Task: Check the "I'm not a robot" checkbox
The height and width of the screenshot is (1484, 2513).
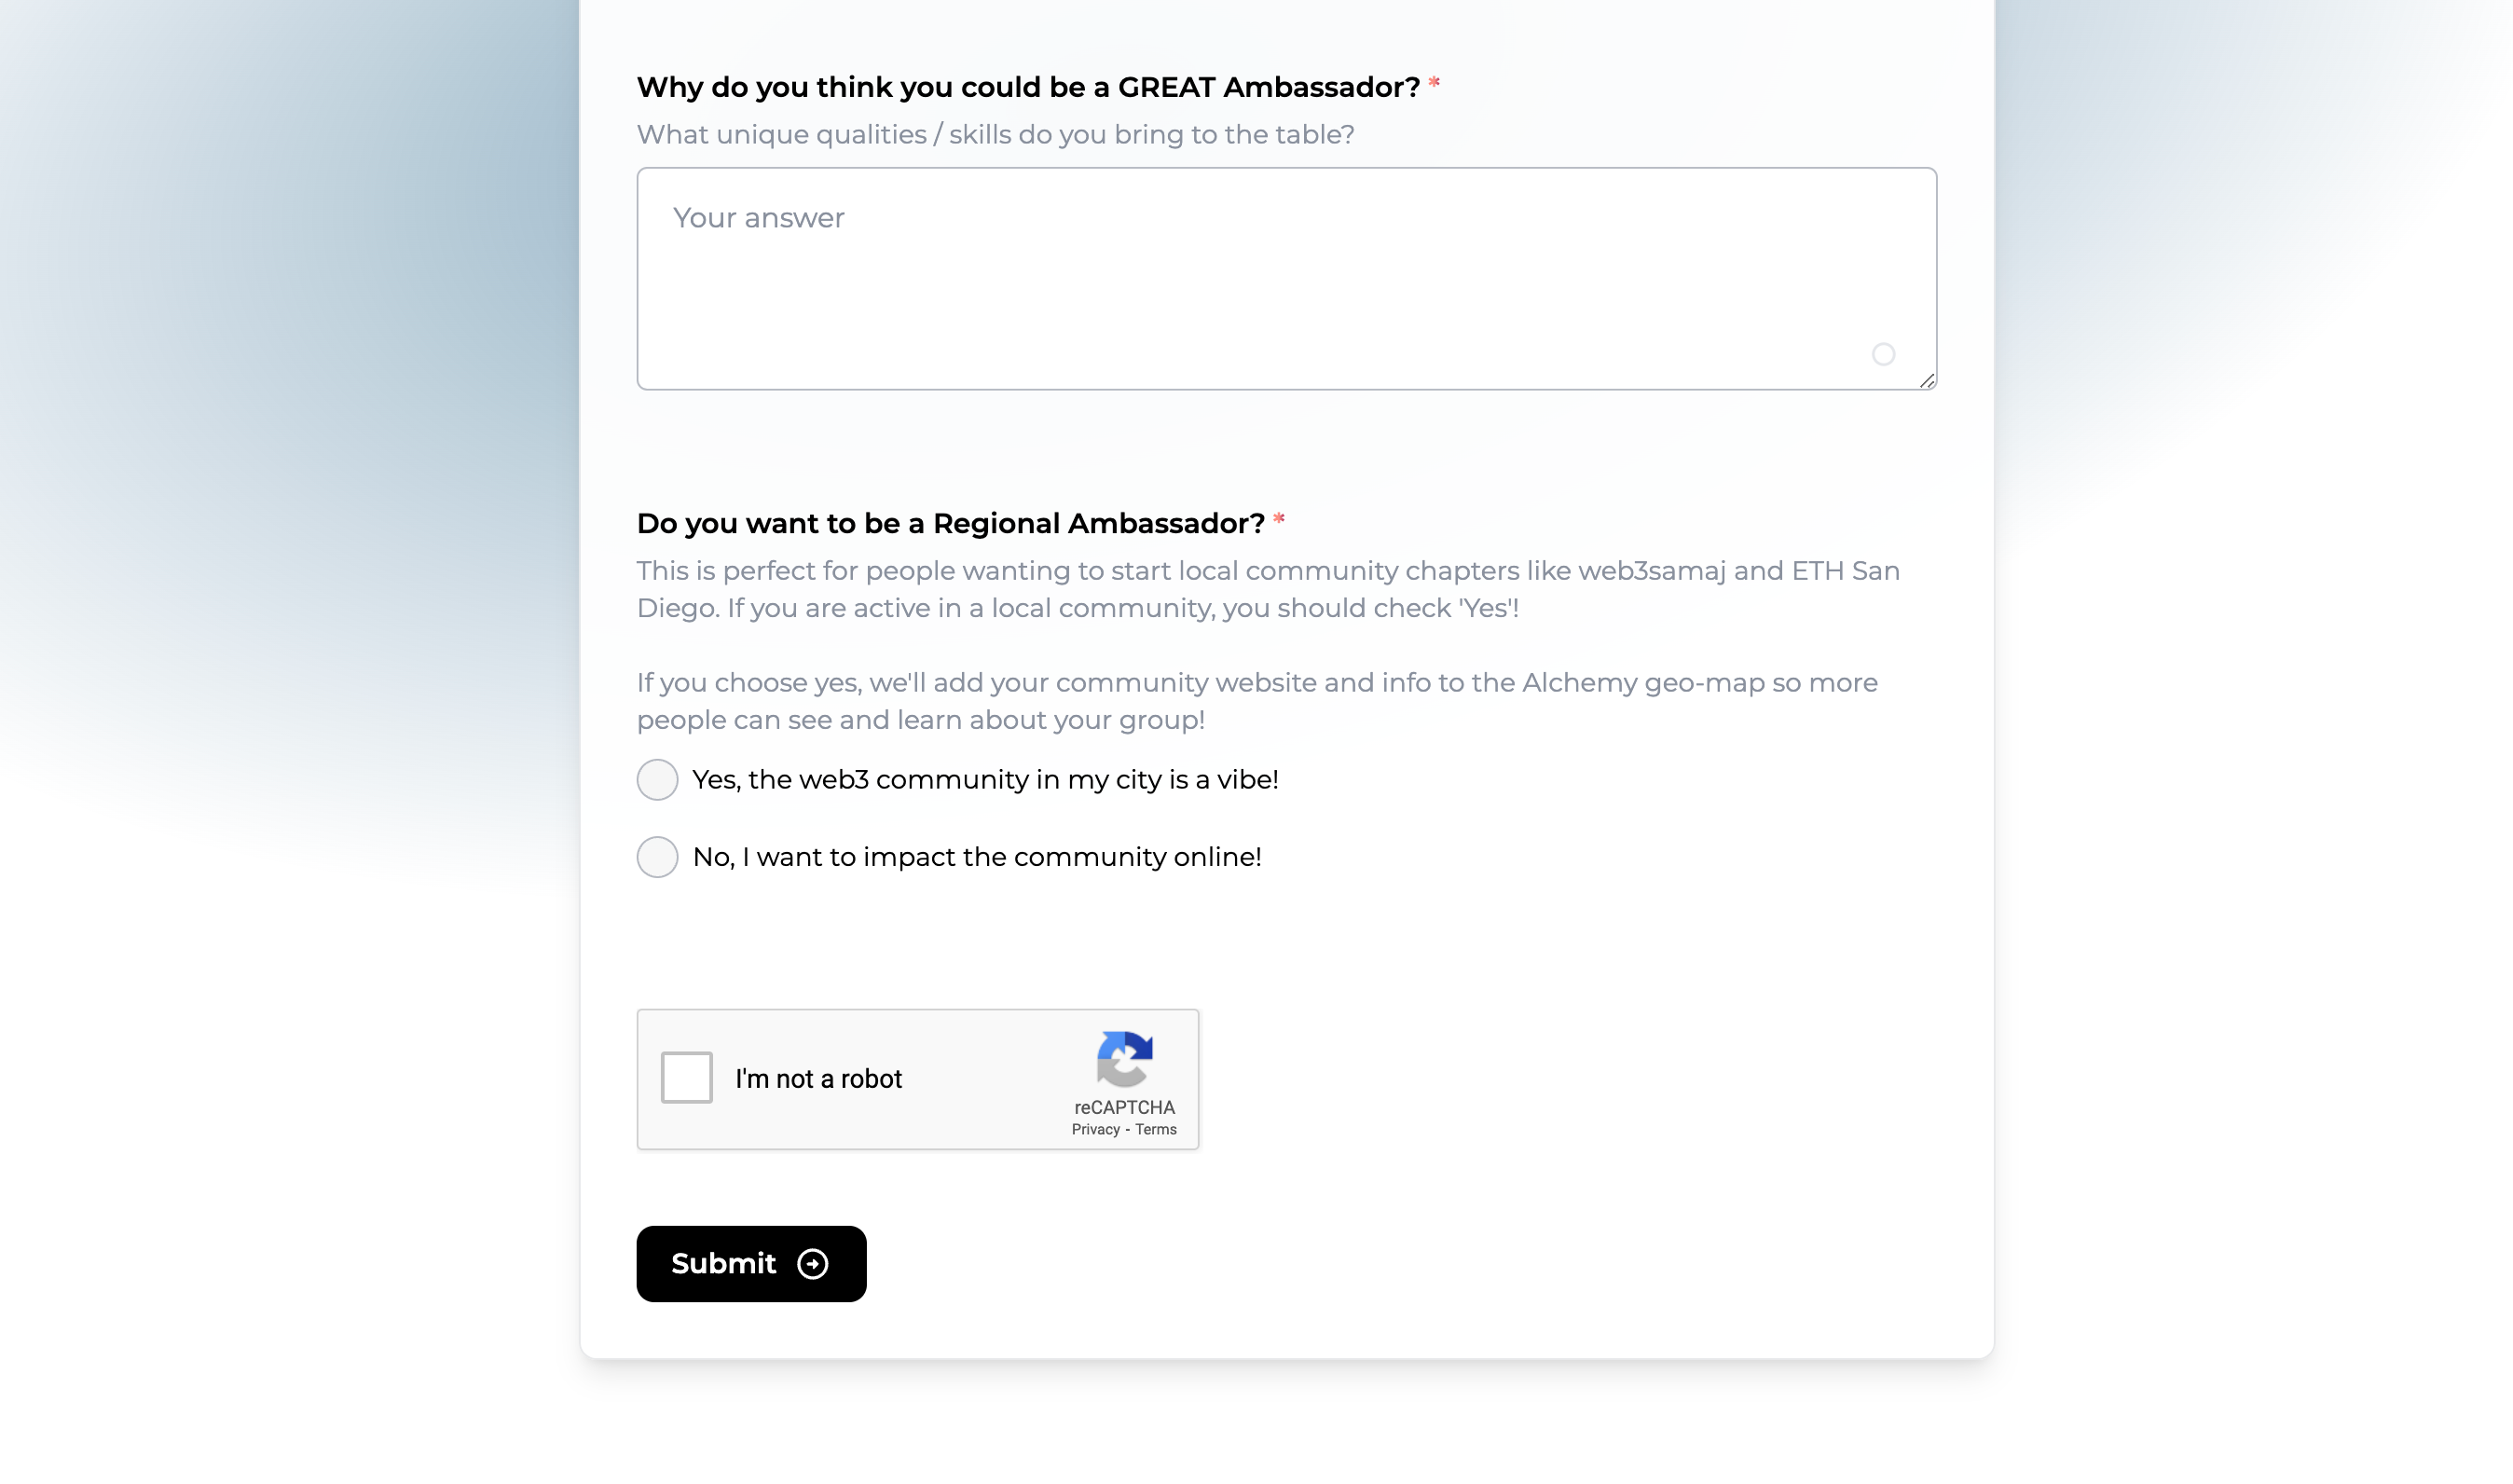Action: tap(686, 1077)
